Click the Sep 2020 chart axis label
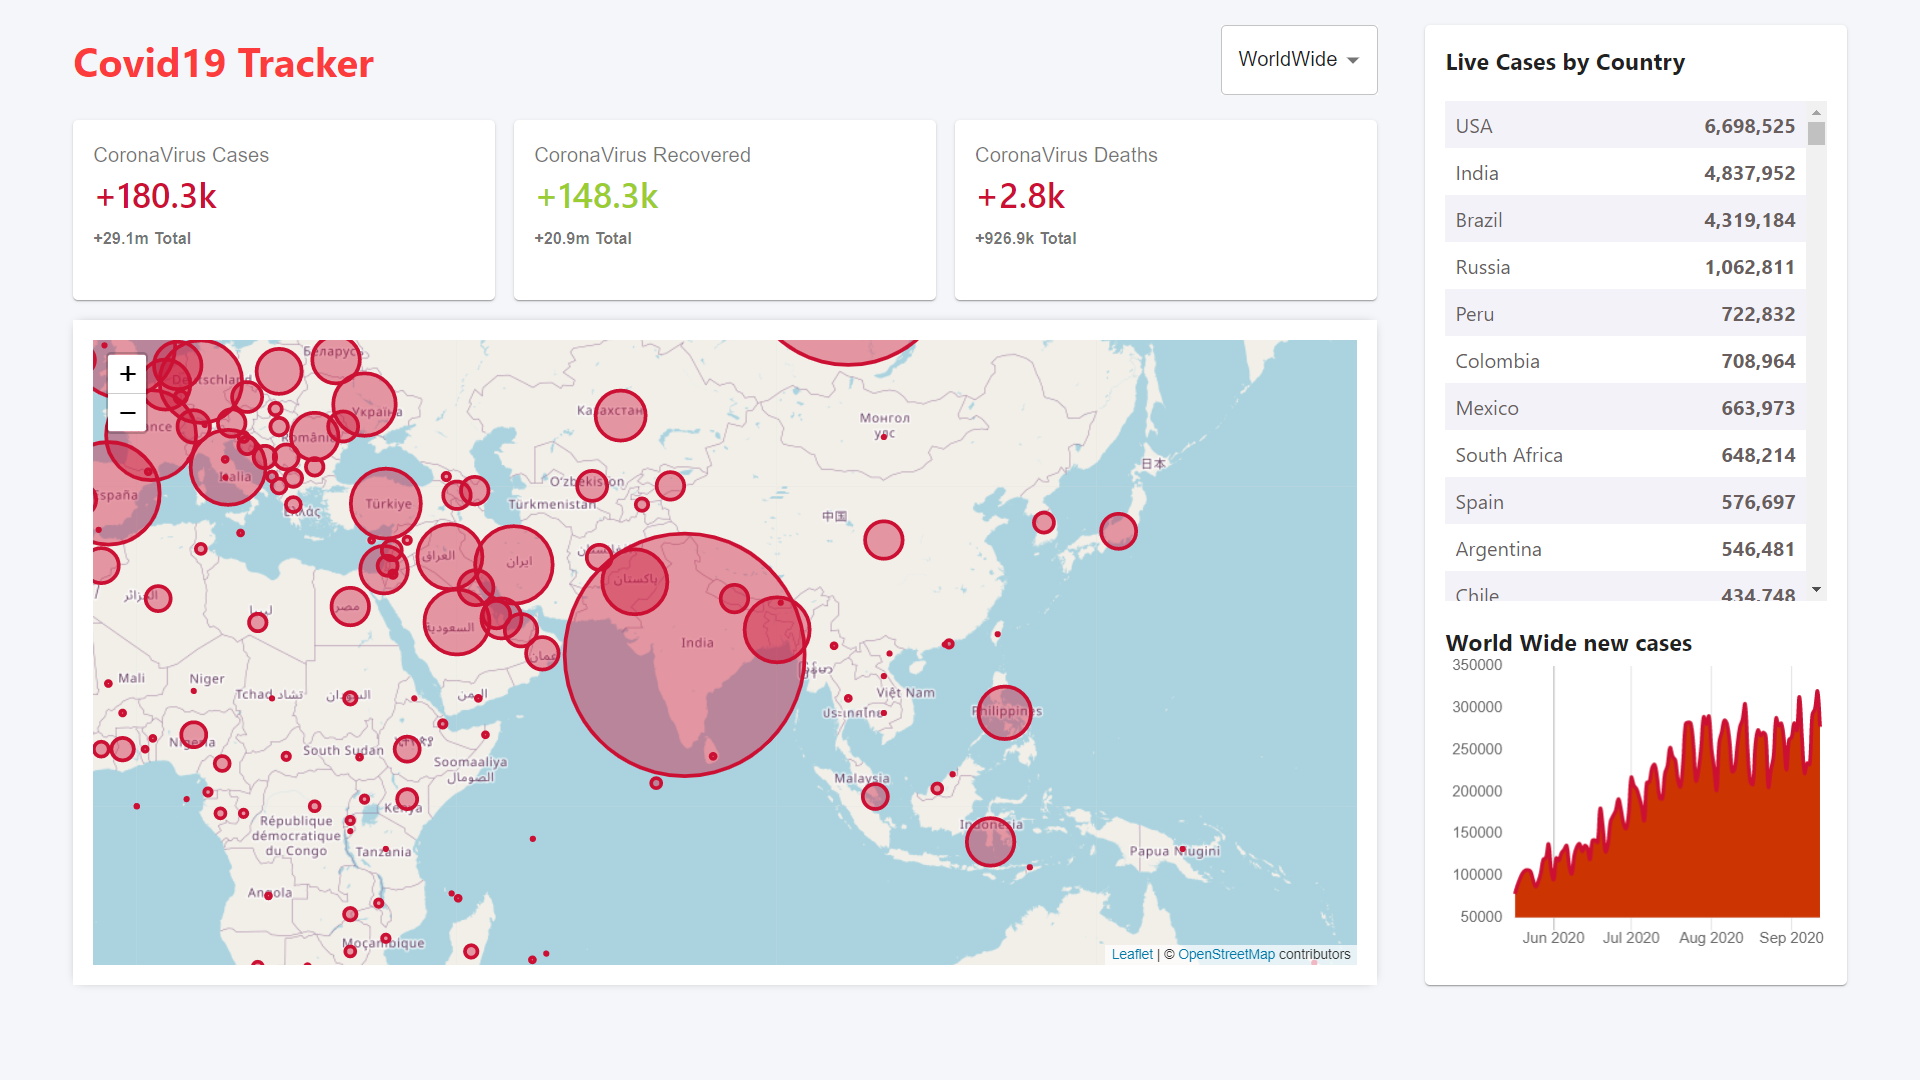Screen dimensions: 1920x1080 1791,938
